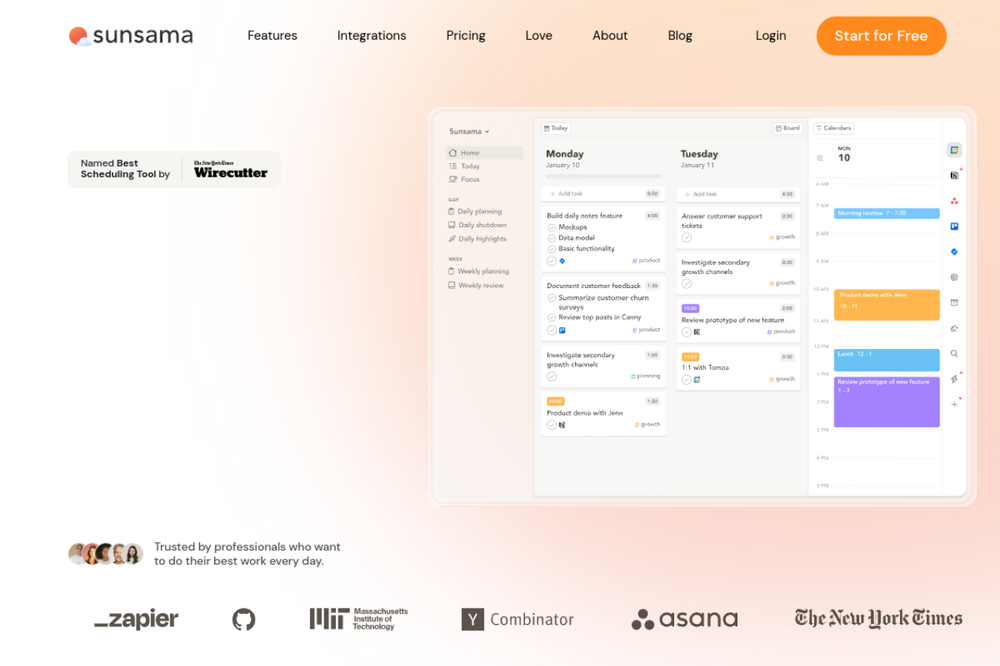Screen dimensions: 1000x666
Task: Select the blue Morning routine calendar event
Action: (x=886, y=213)
